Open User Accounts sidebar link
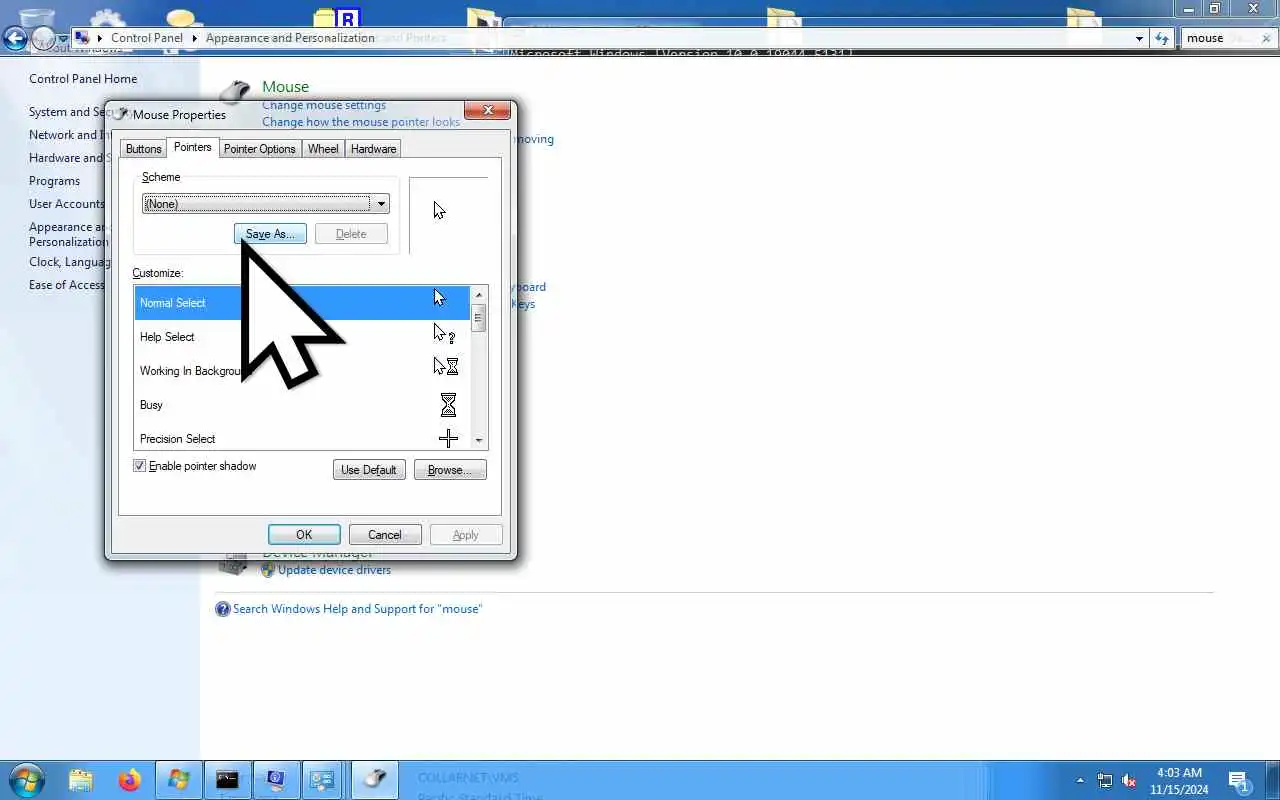 coord(66,203)
